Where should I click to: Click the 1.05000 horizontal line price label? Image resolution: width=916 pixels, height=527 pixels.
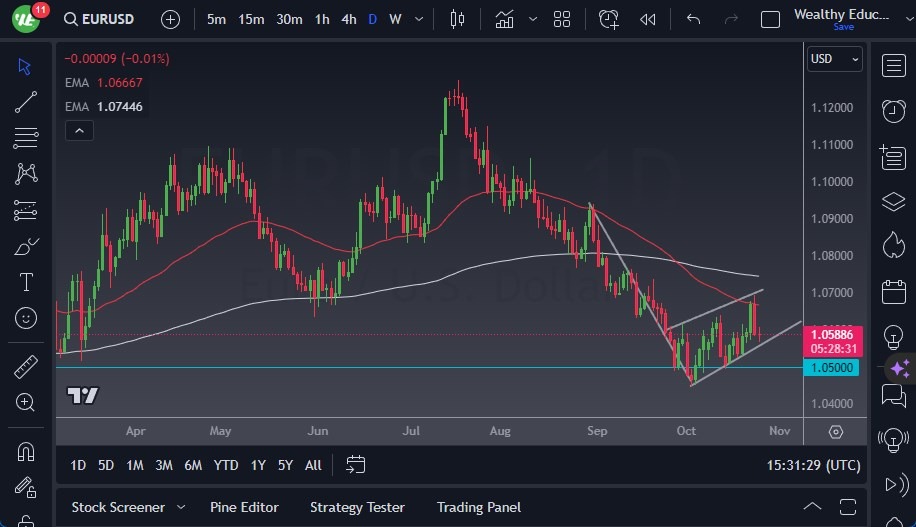[831, 368]
